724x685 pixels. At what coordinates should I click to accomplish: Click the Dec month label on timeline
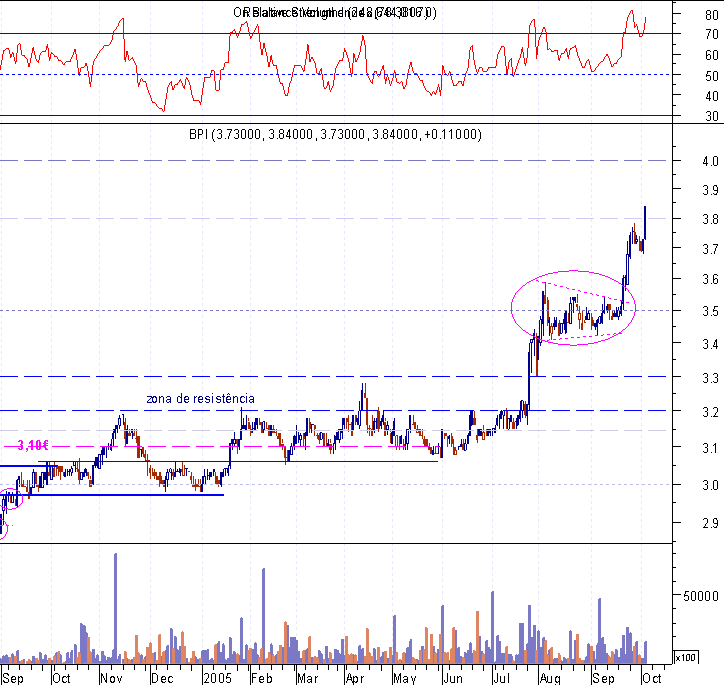pos(162,678)
